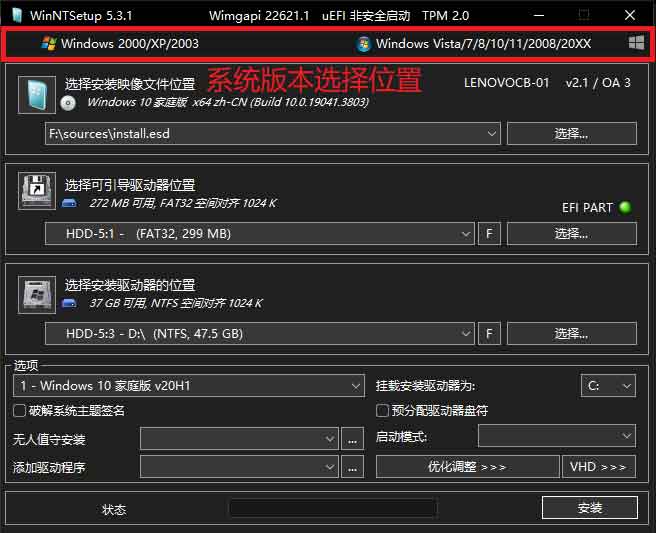The height and width of the screenshot is (533, 656).
Task: Expand the HDD-5:1 FAT32 boot drive dropdown
Action: click(x=466, y=233)
